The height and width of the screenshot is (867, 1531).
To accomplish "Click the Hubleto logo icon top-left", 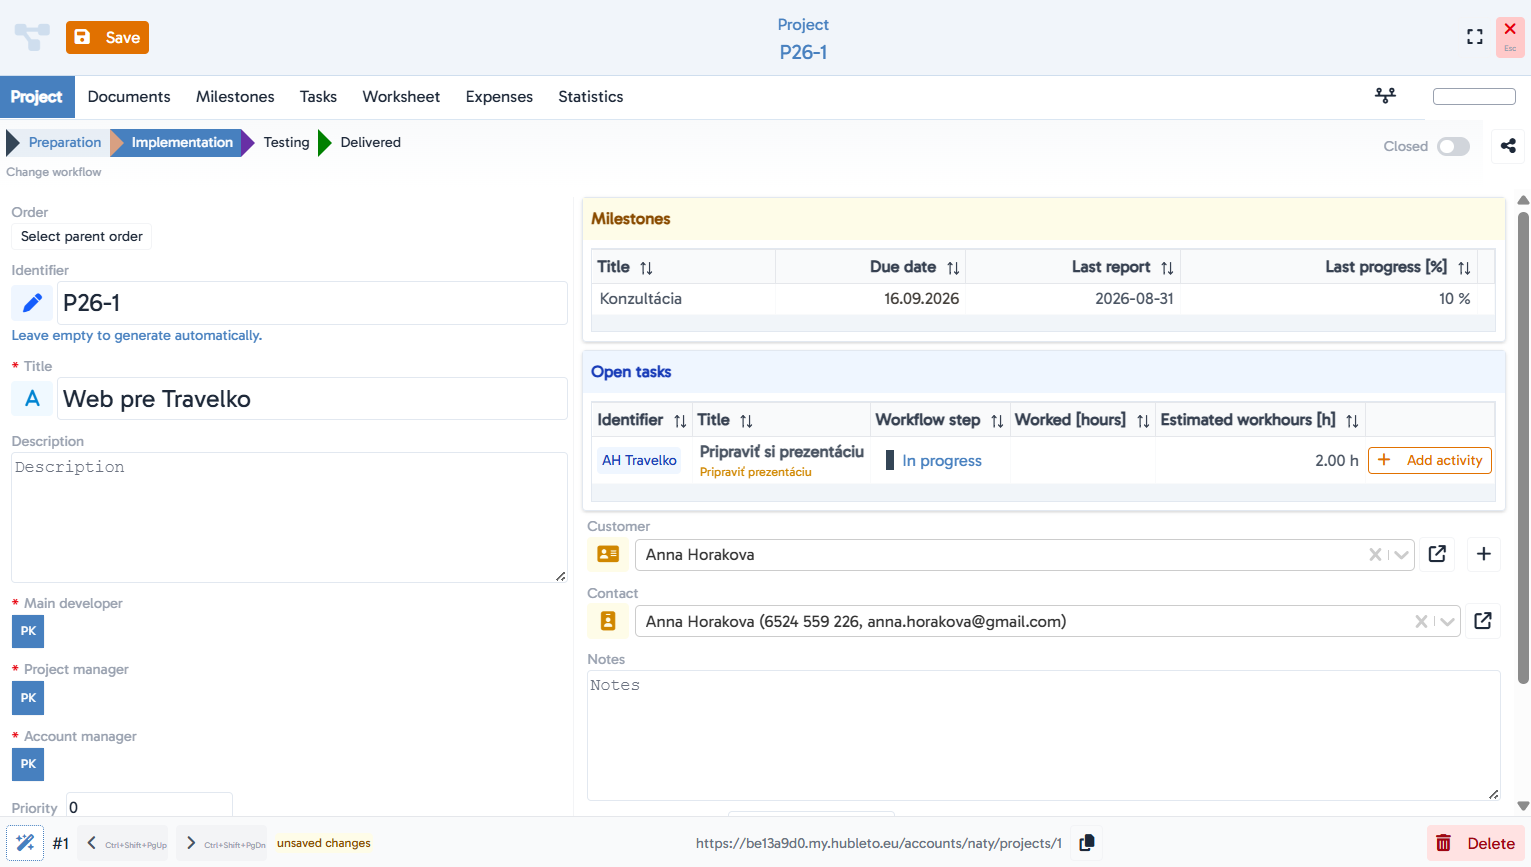I will pos(32,37).
